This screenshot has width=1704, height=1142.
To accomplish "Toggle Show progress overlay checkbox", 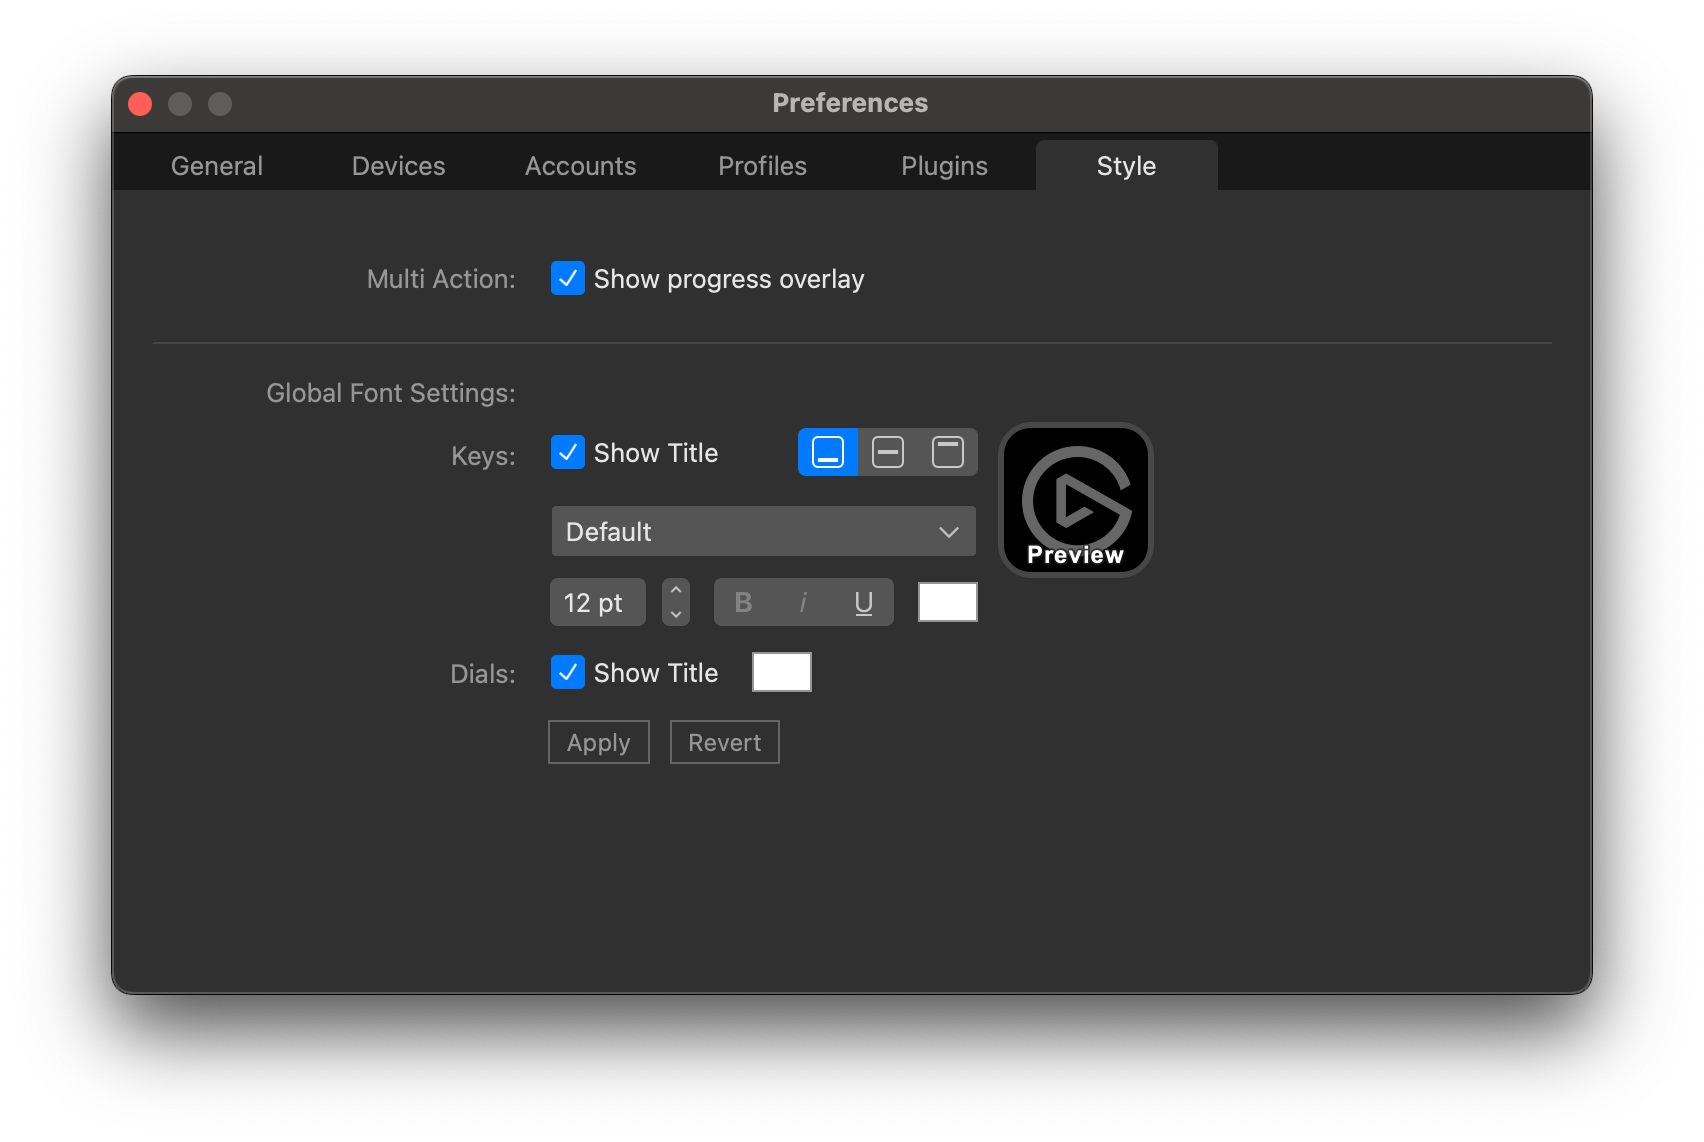I will click(568, 278).
